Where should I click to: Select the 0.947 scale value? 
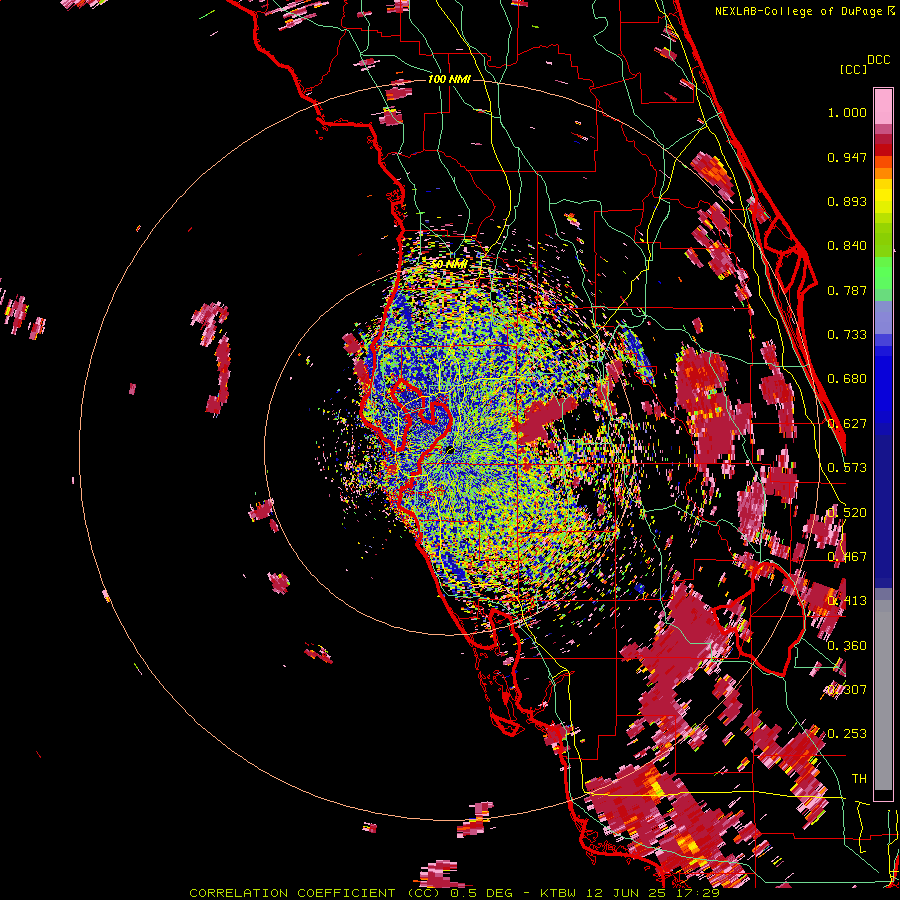tap(847, 157)
